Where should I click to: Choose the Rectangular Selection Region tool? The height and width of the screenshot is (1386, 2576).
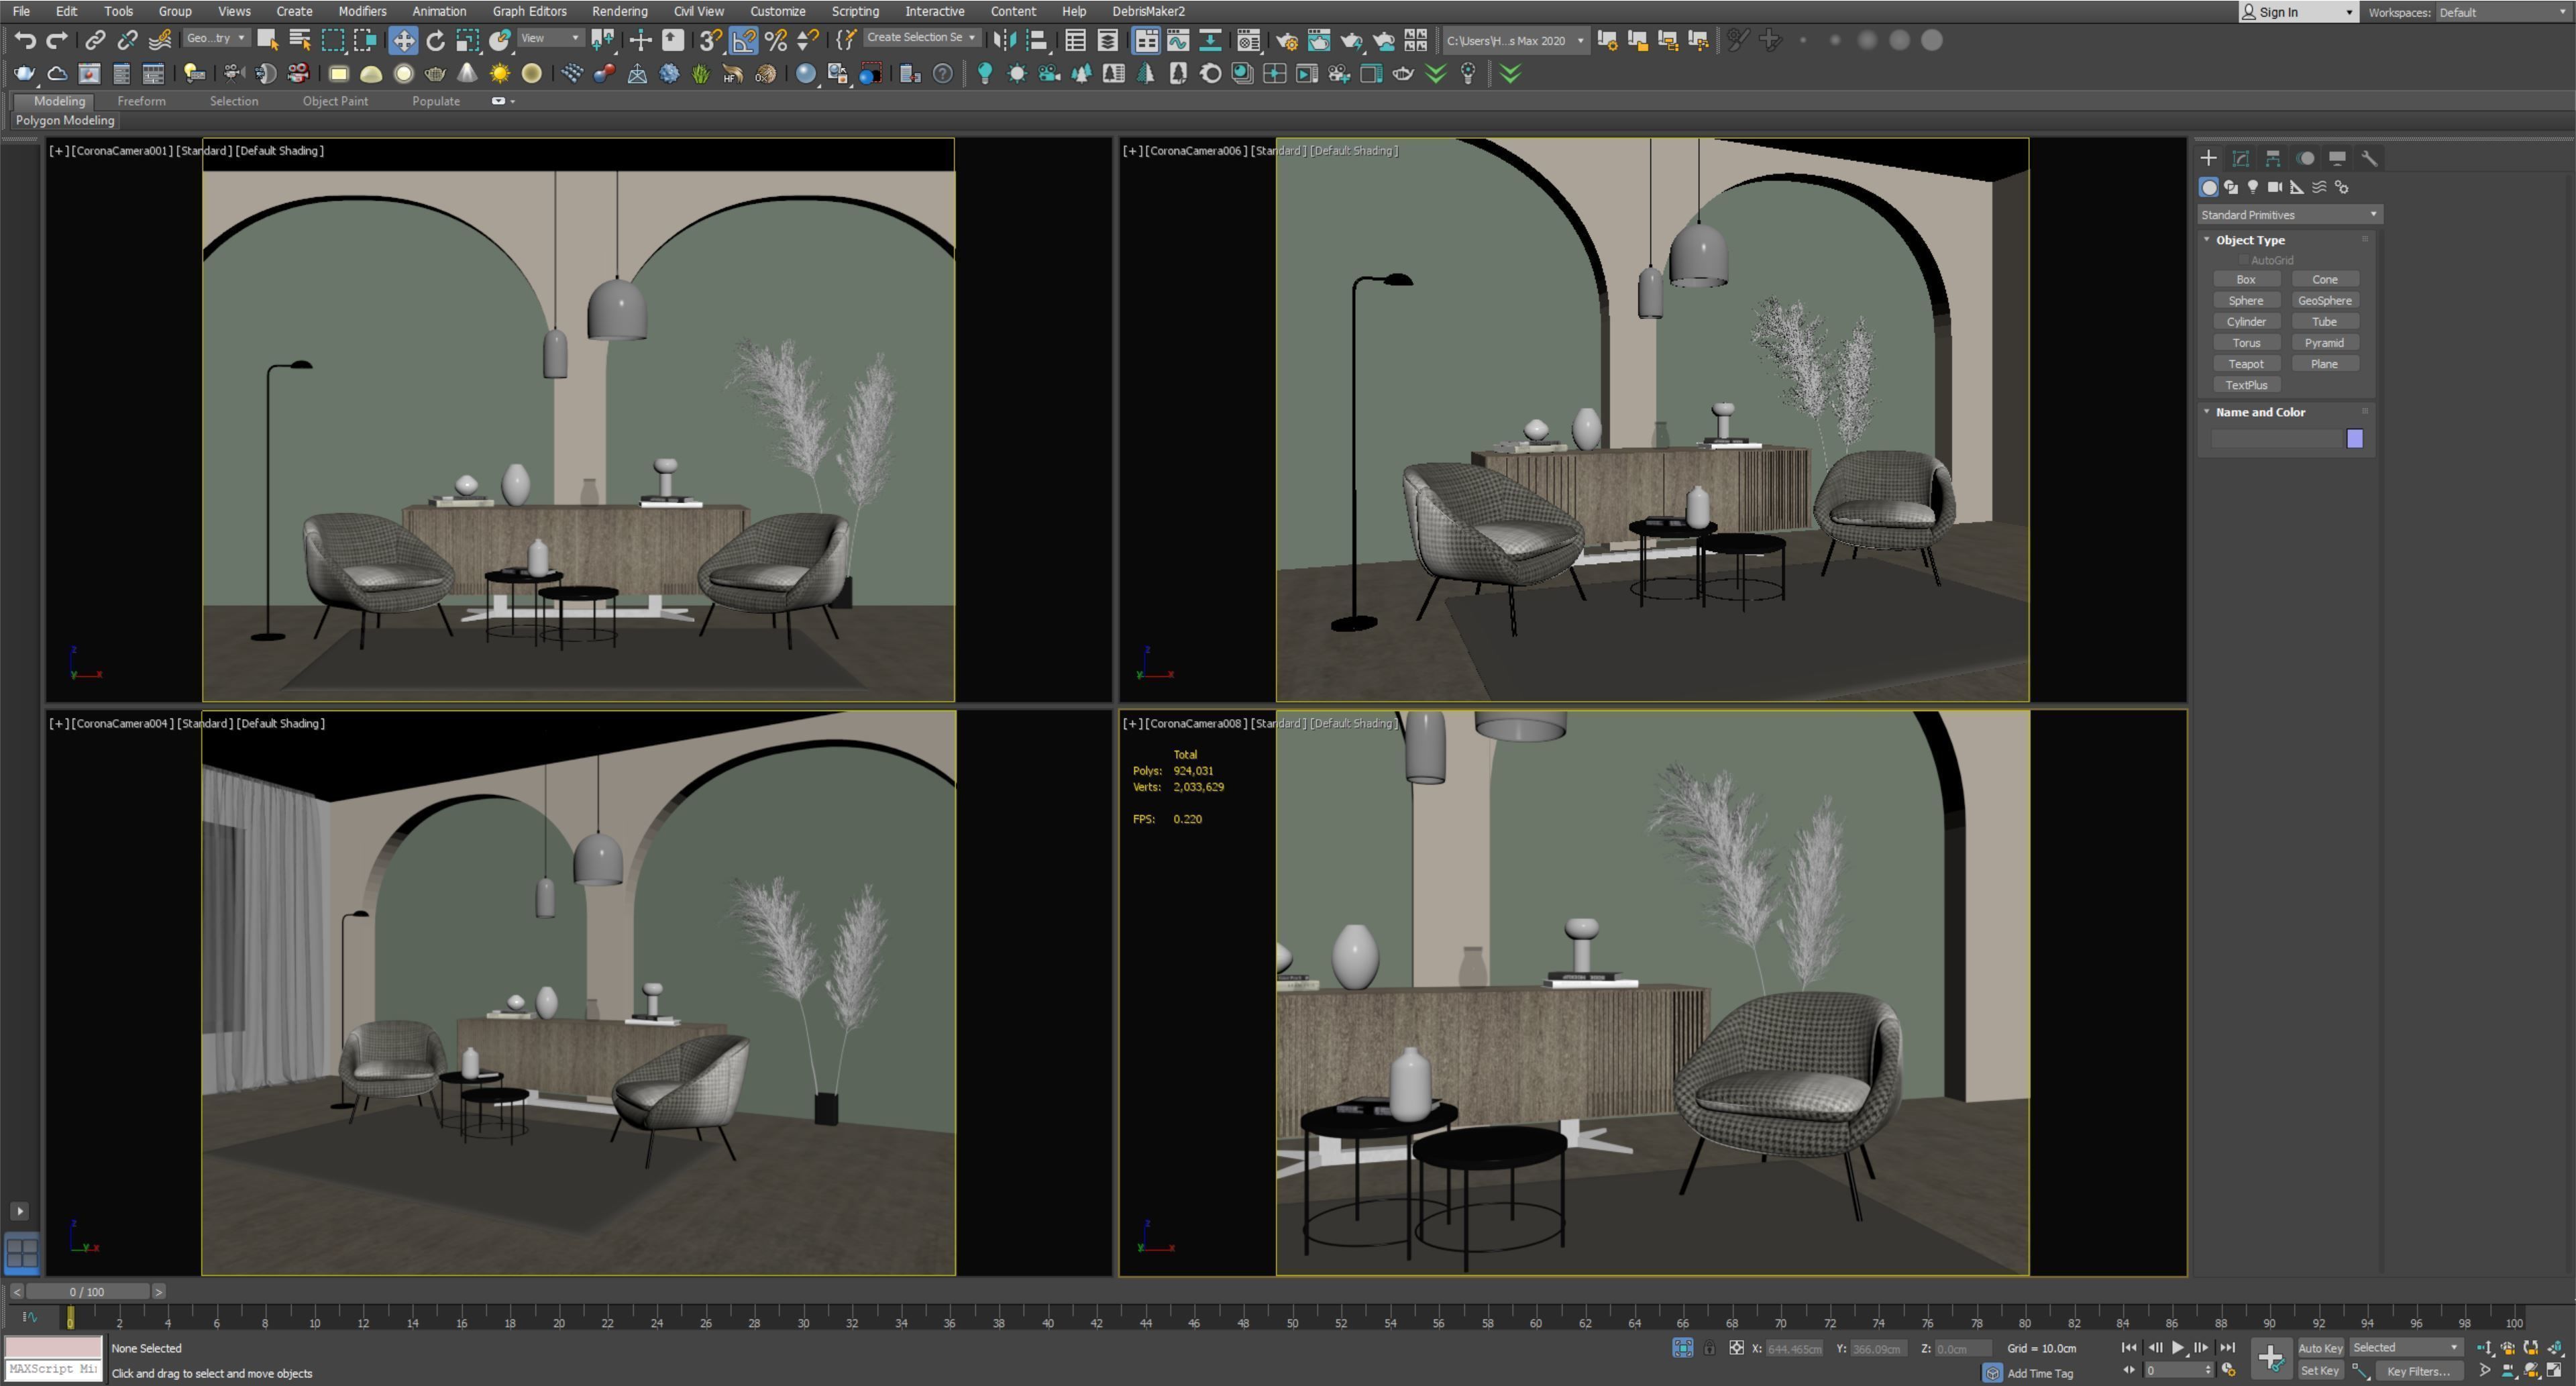[x=332, y=40]
